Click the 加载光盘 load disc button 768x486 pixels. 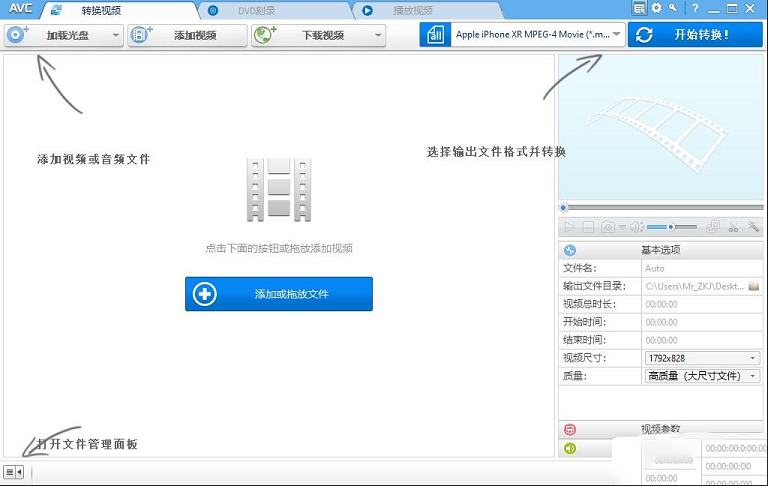coord(64,35)
